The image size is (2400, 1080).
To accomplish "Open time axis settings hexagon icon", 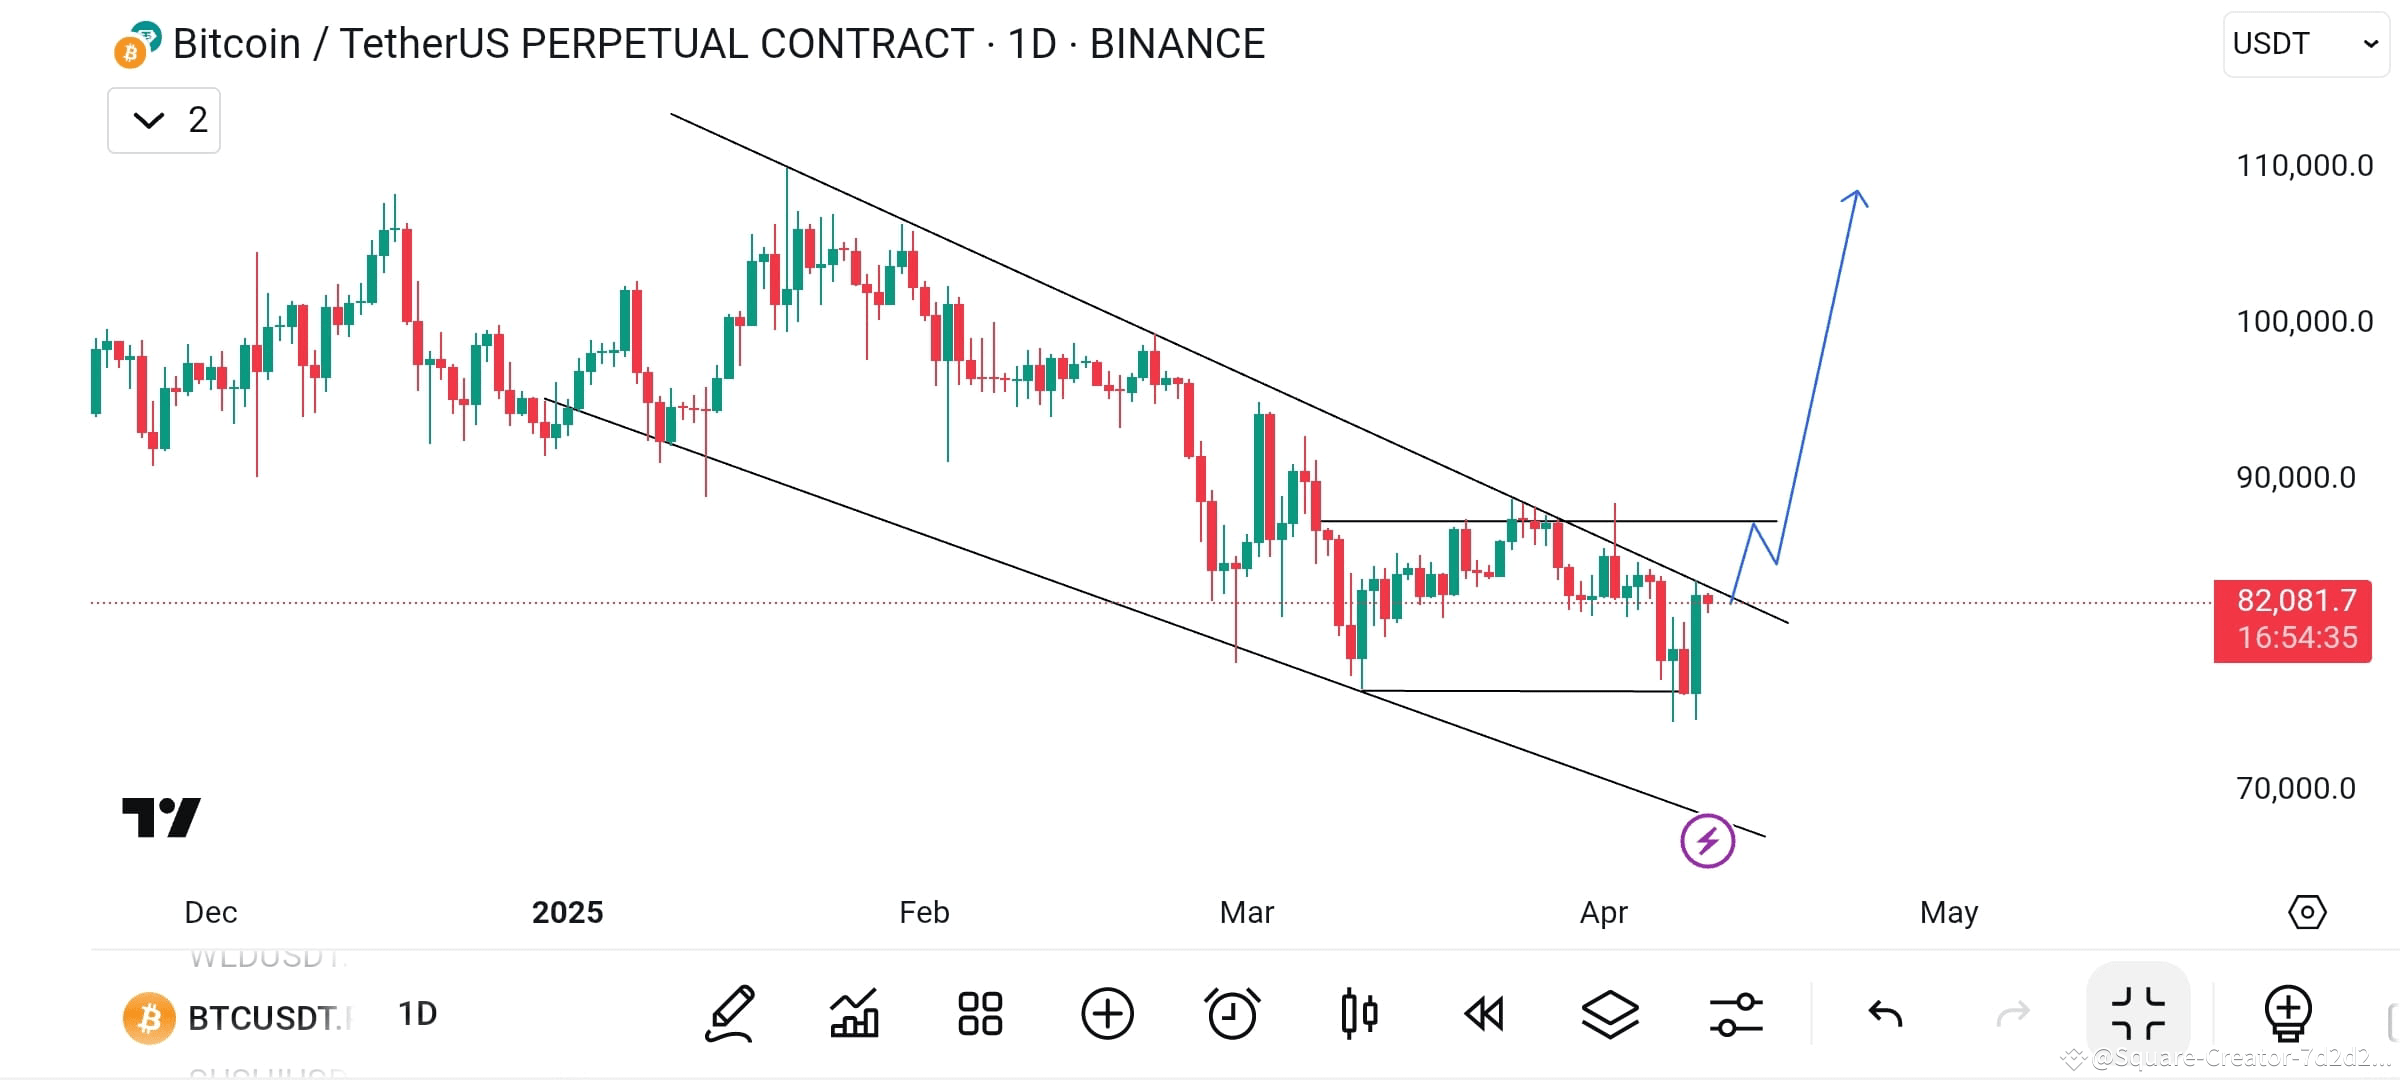I will pos(2307,912).
